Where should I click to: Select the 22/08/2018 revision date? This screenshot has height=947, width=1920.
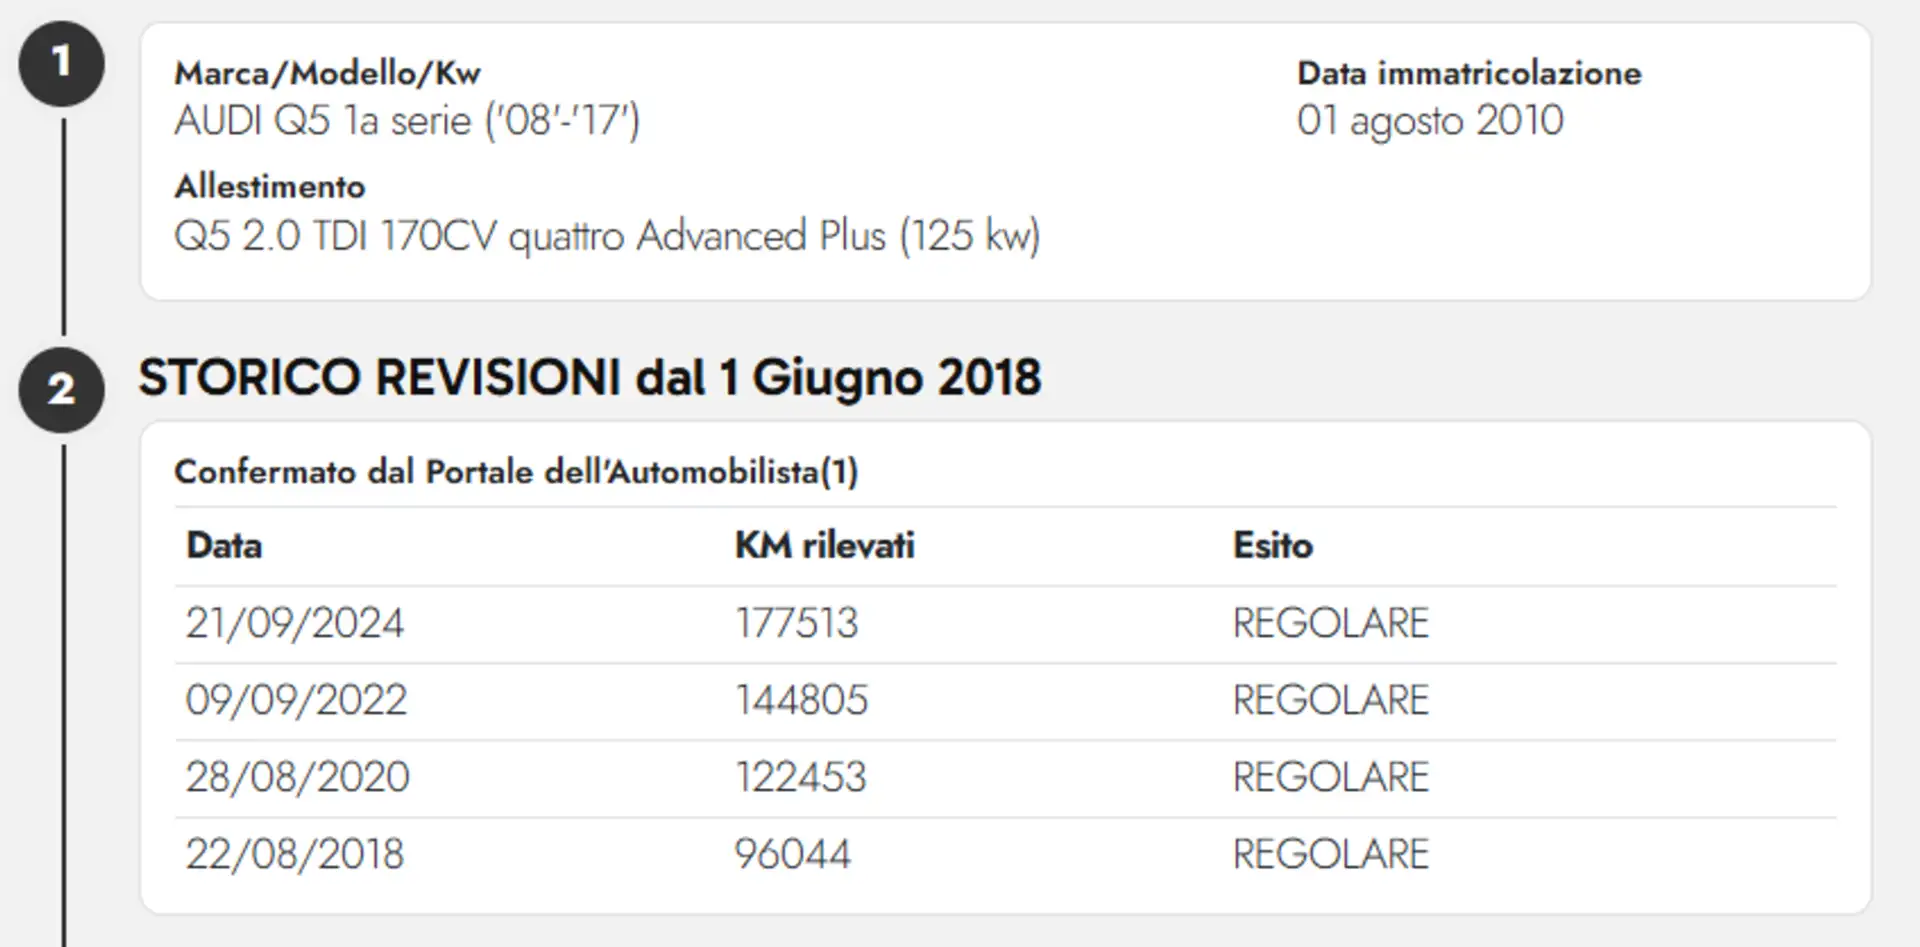[294, 854]
